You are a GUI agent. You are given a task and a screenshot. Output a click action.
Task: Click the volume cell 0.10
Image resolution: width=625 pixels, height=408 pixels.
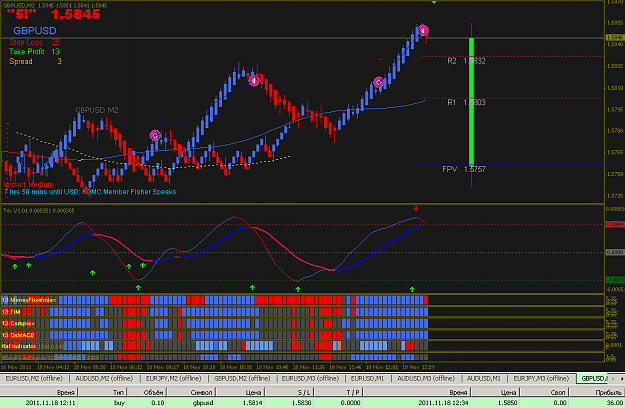click(158, 403)
